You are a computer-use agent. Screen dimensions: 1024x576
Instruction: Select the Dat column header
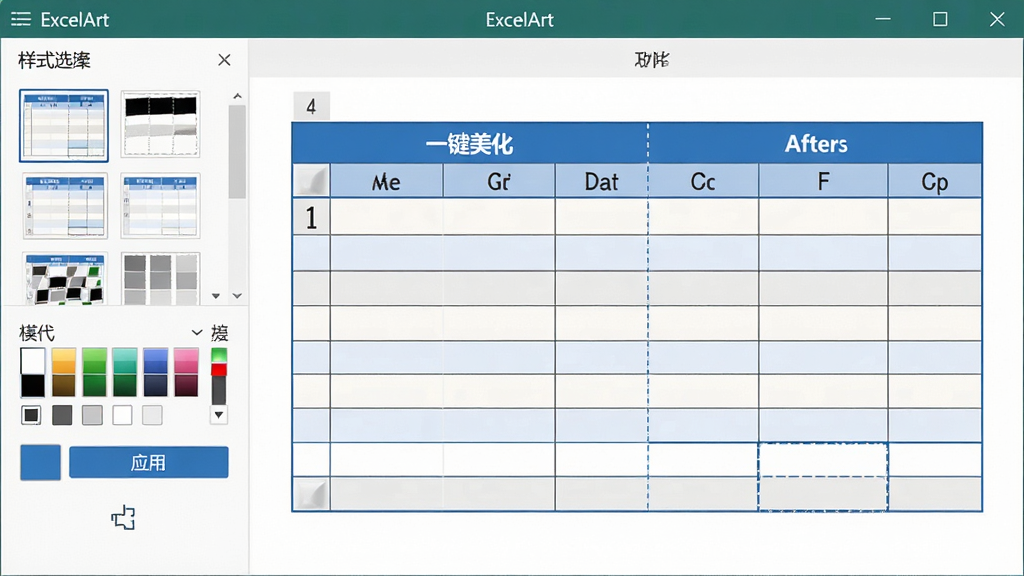[x=601, y=181]
